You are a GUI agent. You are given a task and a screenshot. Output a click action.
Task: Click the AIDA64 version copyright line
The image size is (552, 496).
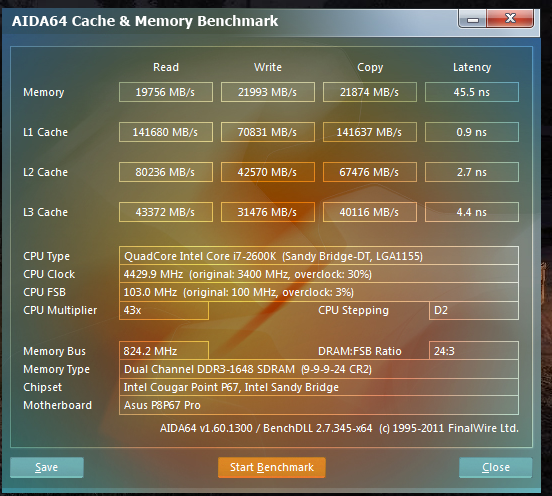tap(339, 428)
